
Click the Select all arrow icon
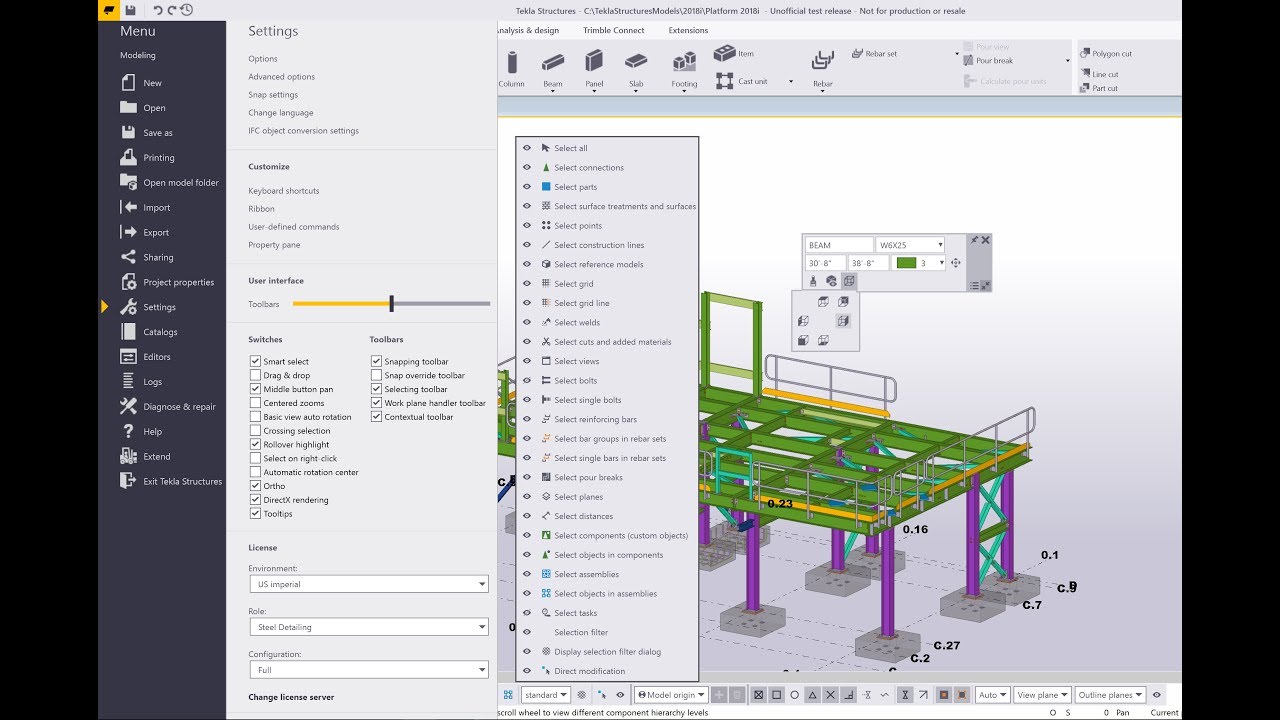click(x=546, y=148)
